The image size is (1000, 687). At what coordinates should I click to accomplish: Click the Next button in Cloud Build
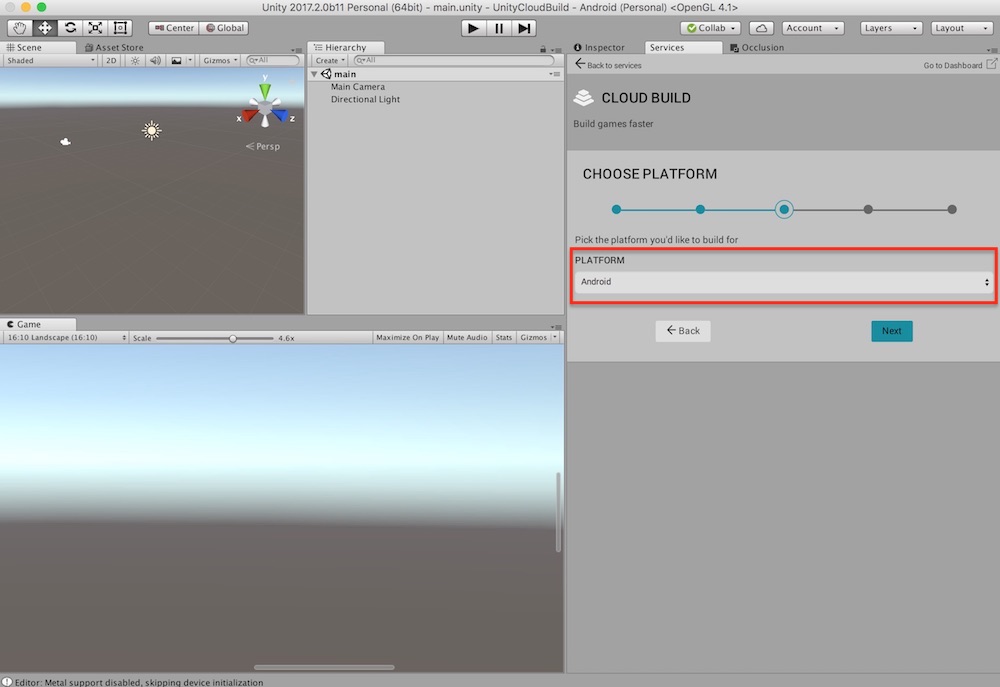tap(891, 330)
